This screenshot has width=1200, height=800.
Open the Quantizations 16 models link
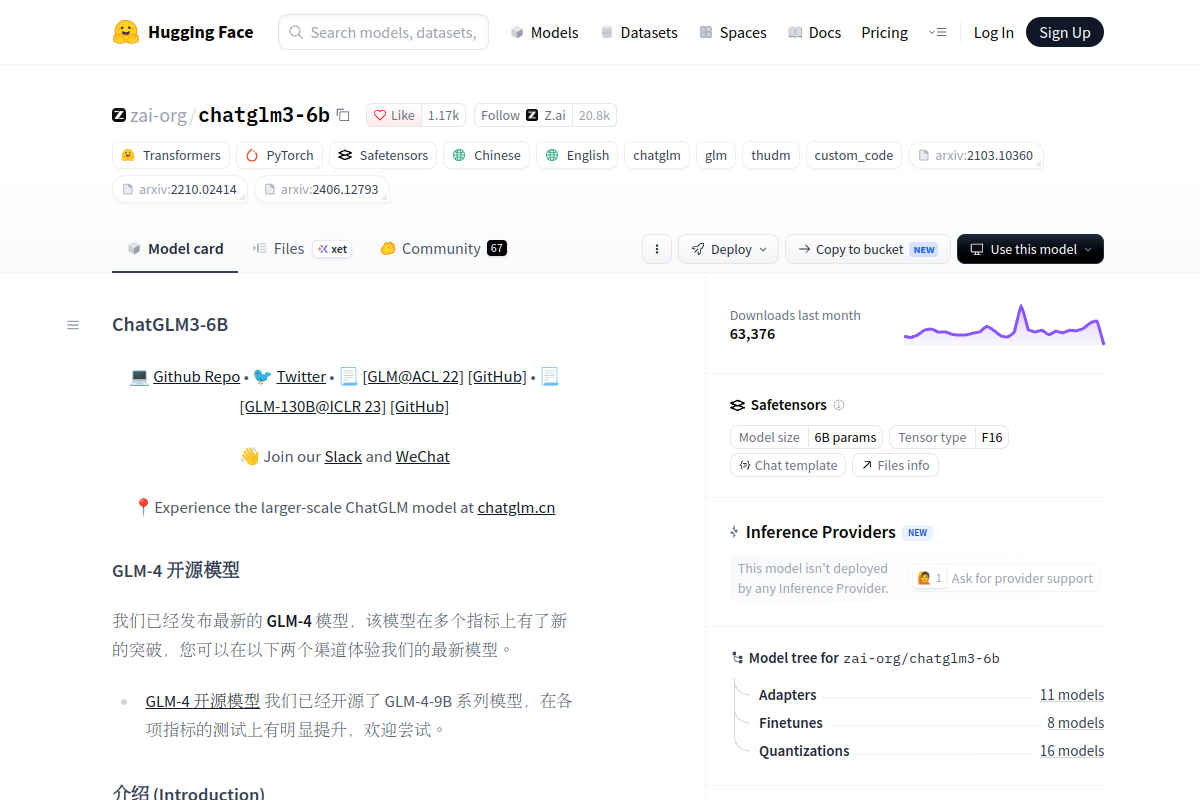coord(1072,751)
